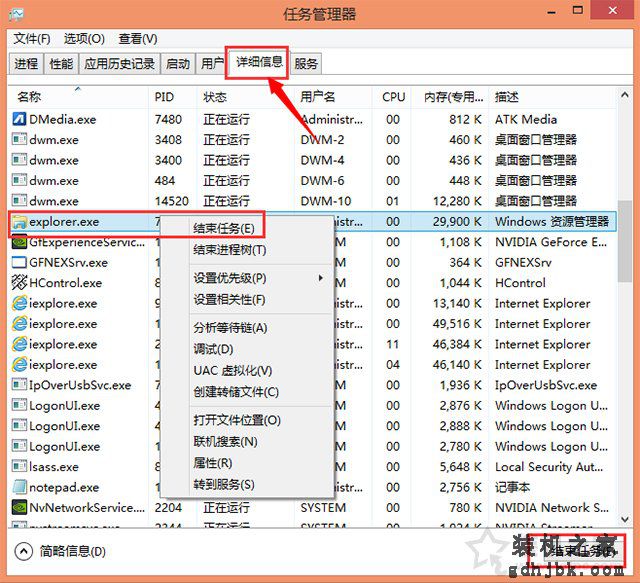Image resolution: width=640 pixels, height=583 pixels.
Task: Click the icon of LogonUI.exe using 2,876 K
Action: (19, 405)
